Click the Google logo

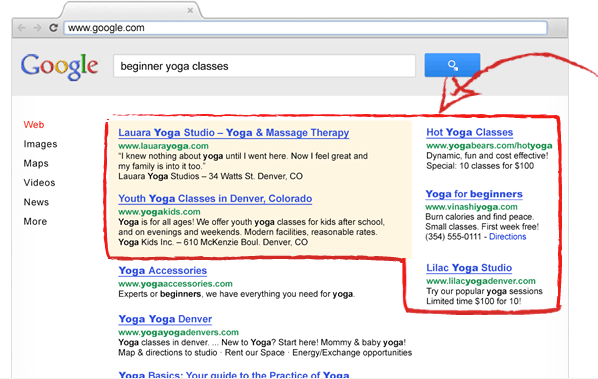pyautogui.click(x=59, y=66)
